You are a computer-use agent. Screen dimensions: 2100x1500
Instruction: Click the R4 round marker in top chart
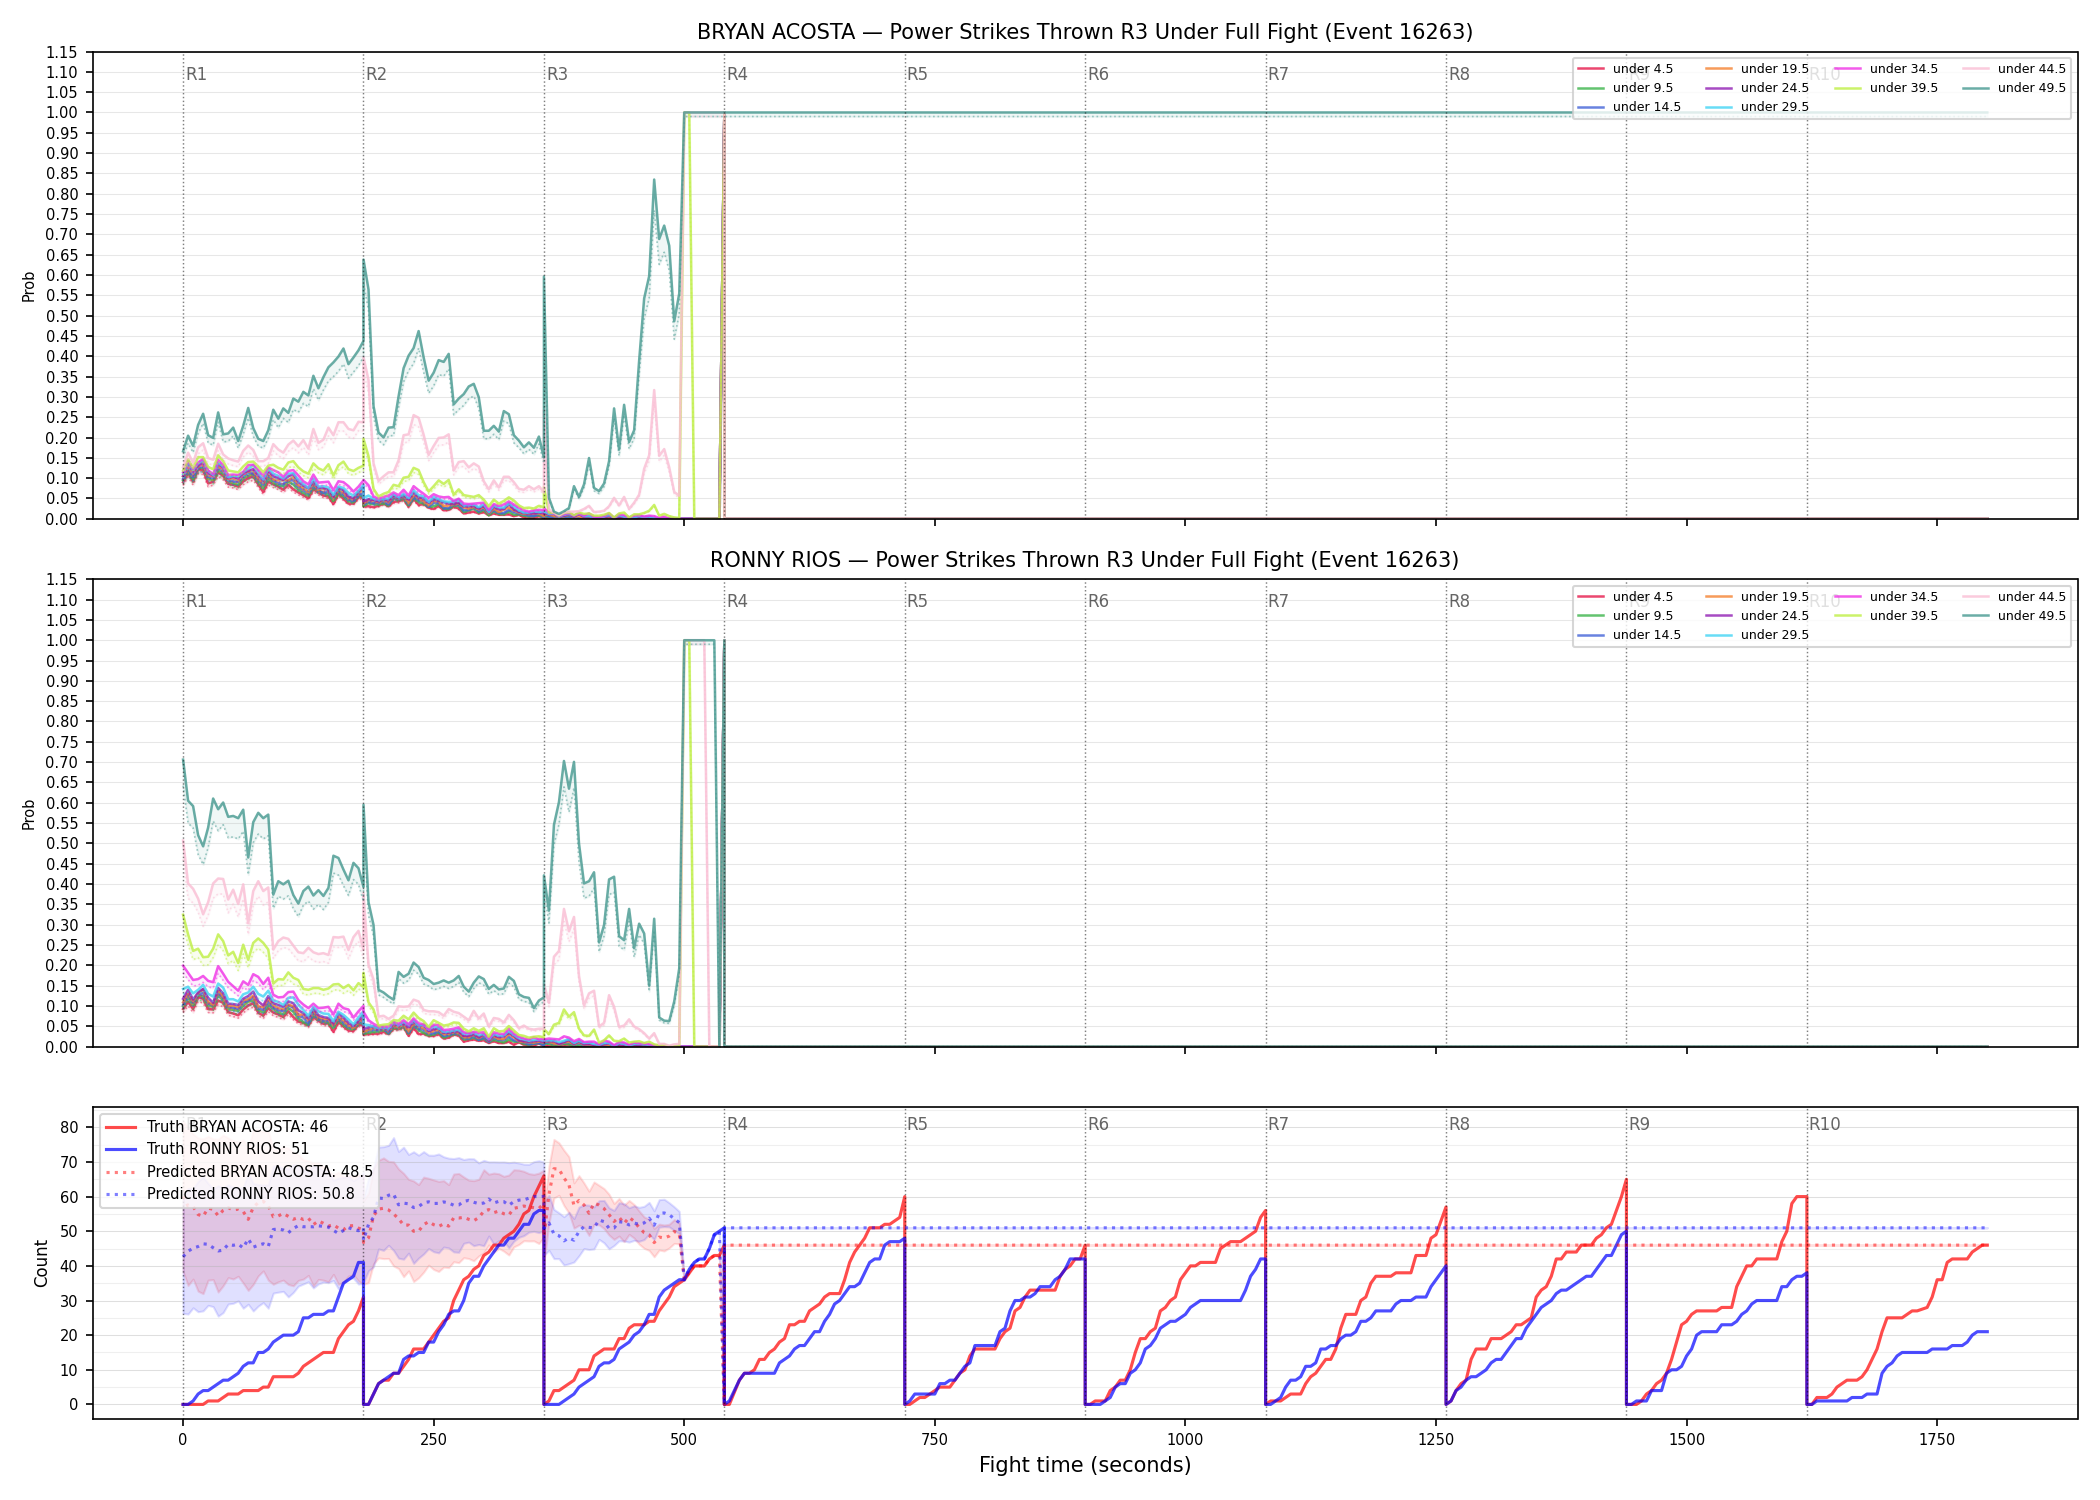737,74
